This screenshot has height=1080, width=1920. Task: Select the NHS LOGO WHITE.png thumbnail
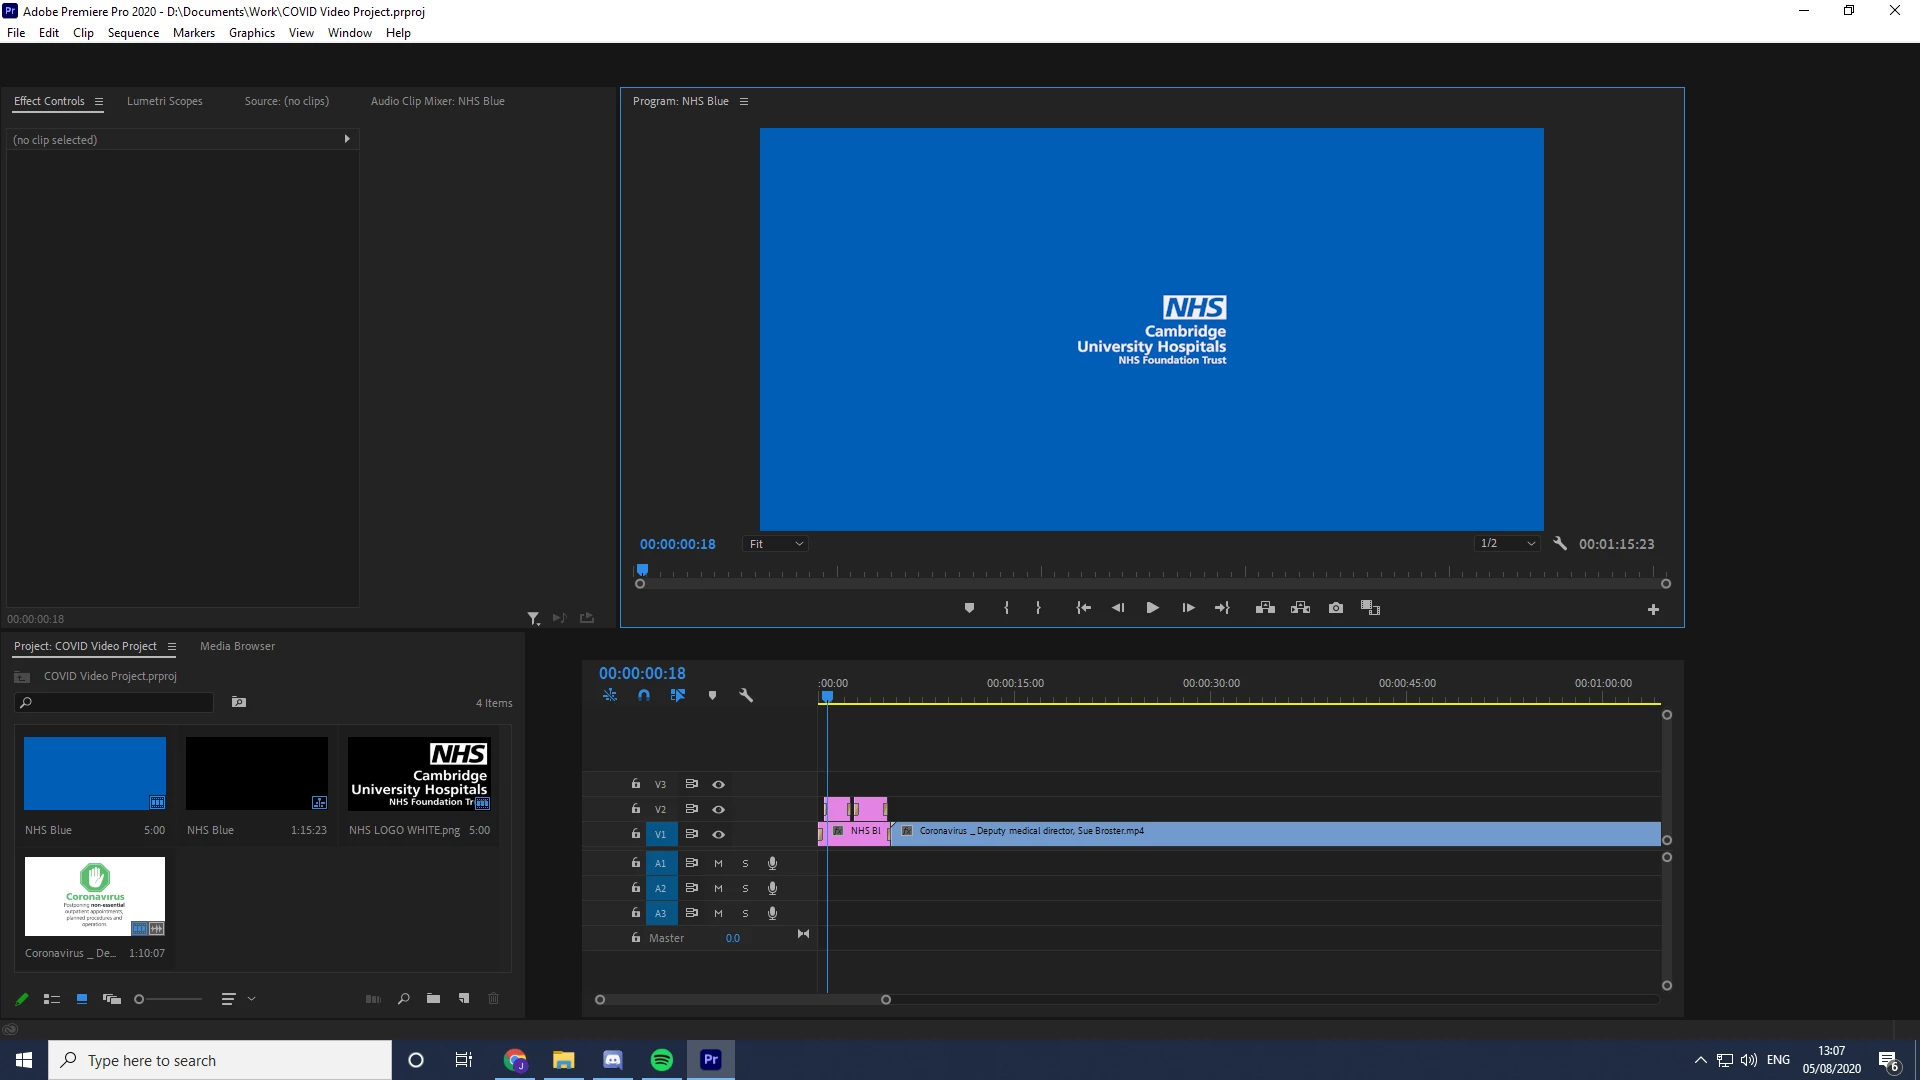(x=419, y=773)
